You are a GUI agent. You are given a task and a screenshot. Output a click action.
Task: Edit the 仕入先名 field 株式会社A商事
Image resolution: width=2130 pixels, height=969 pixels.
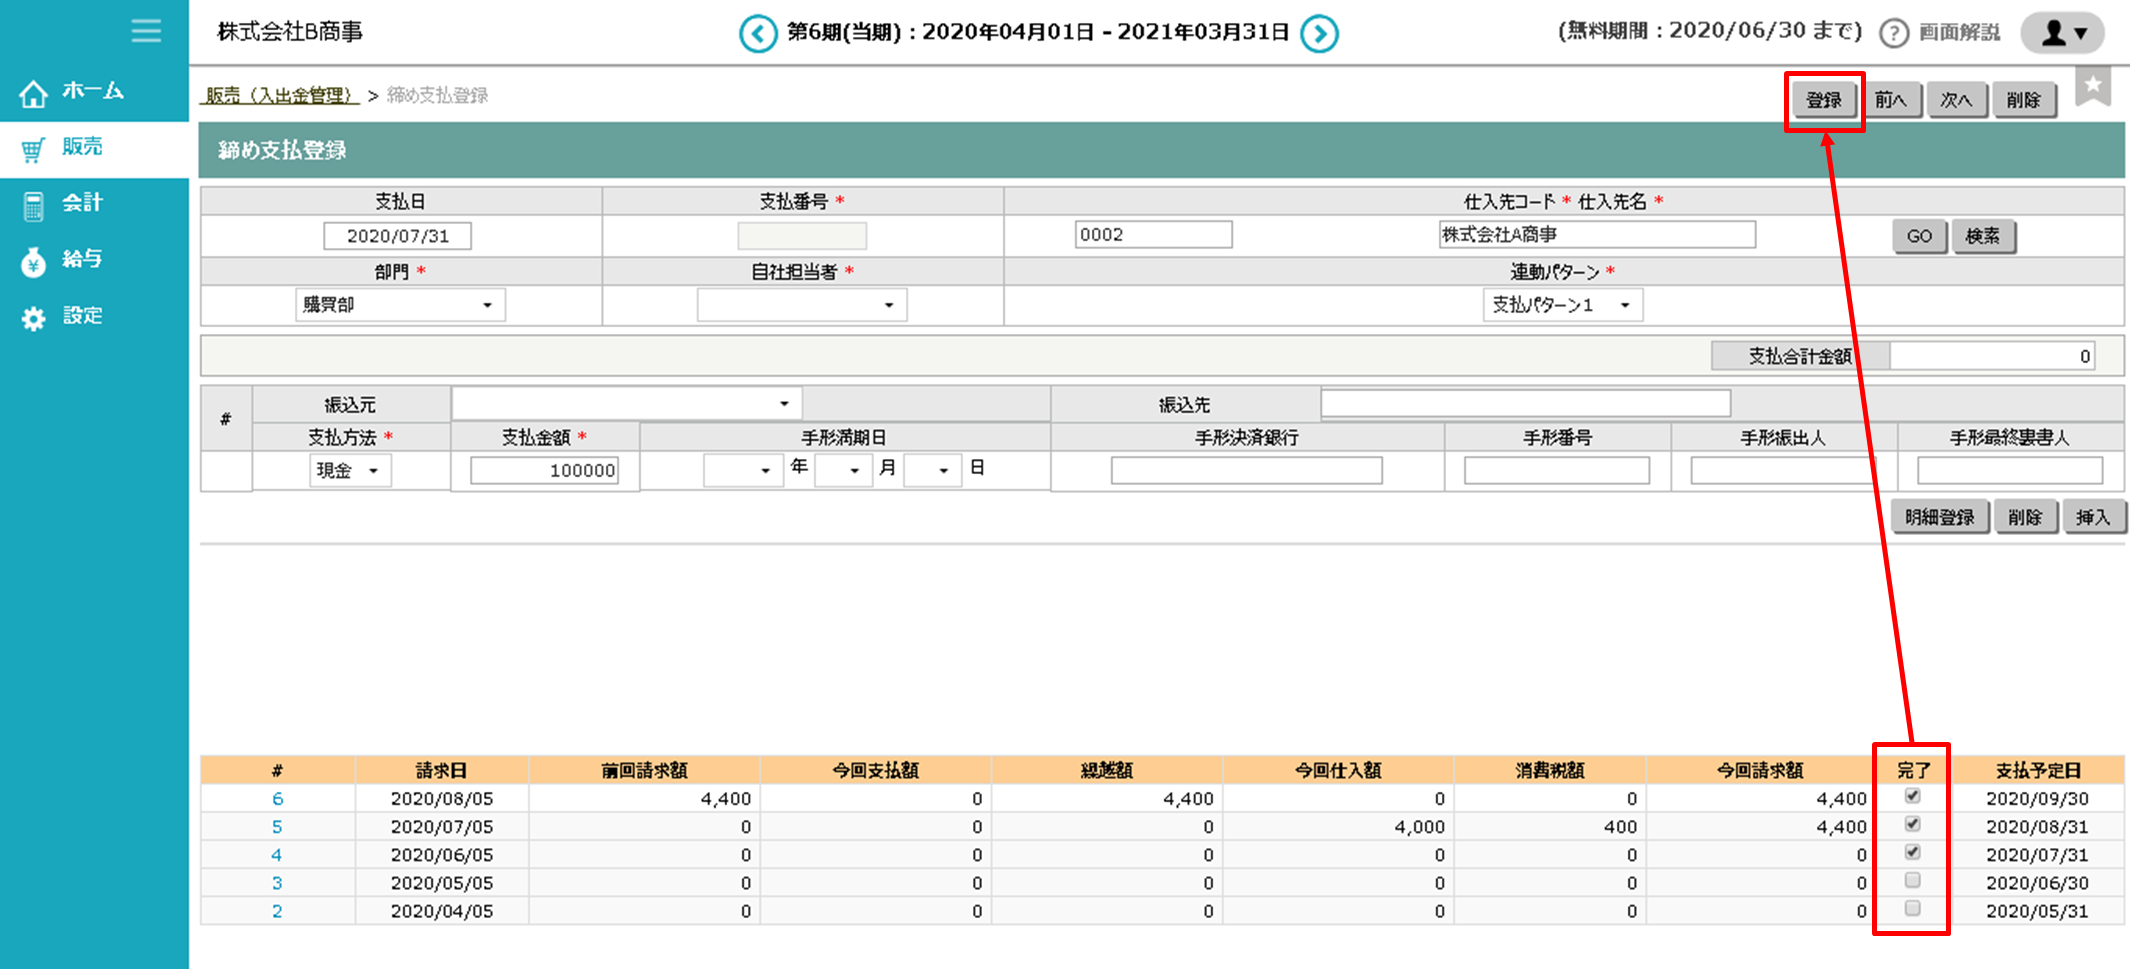click(x=1596, y=235)
